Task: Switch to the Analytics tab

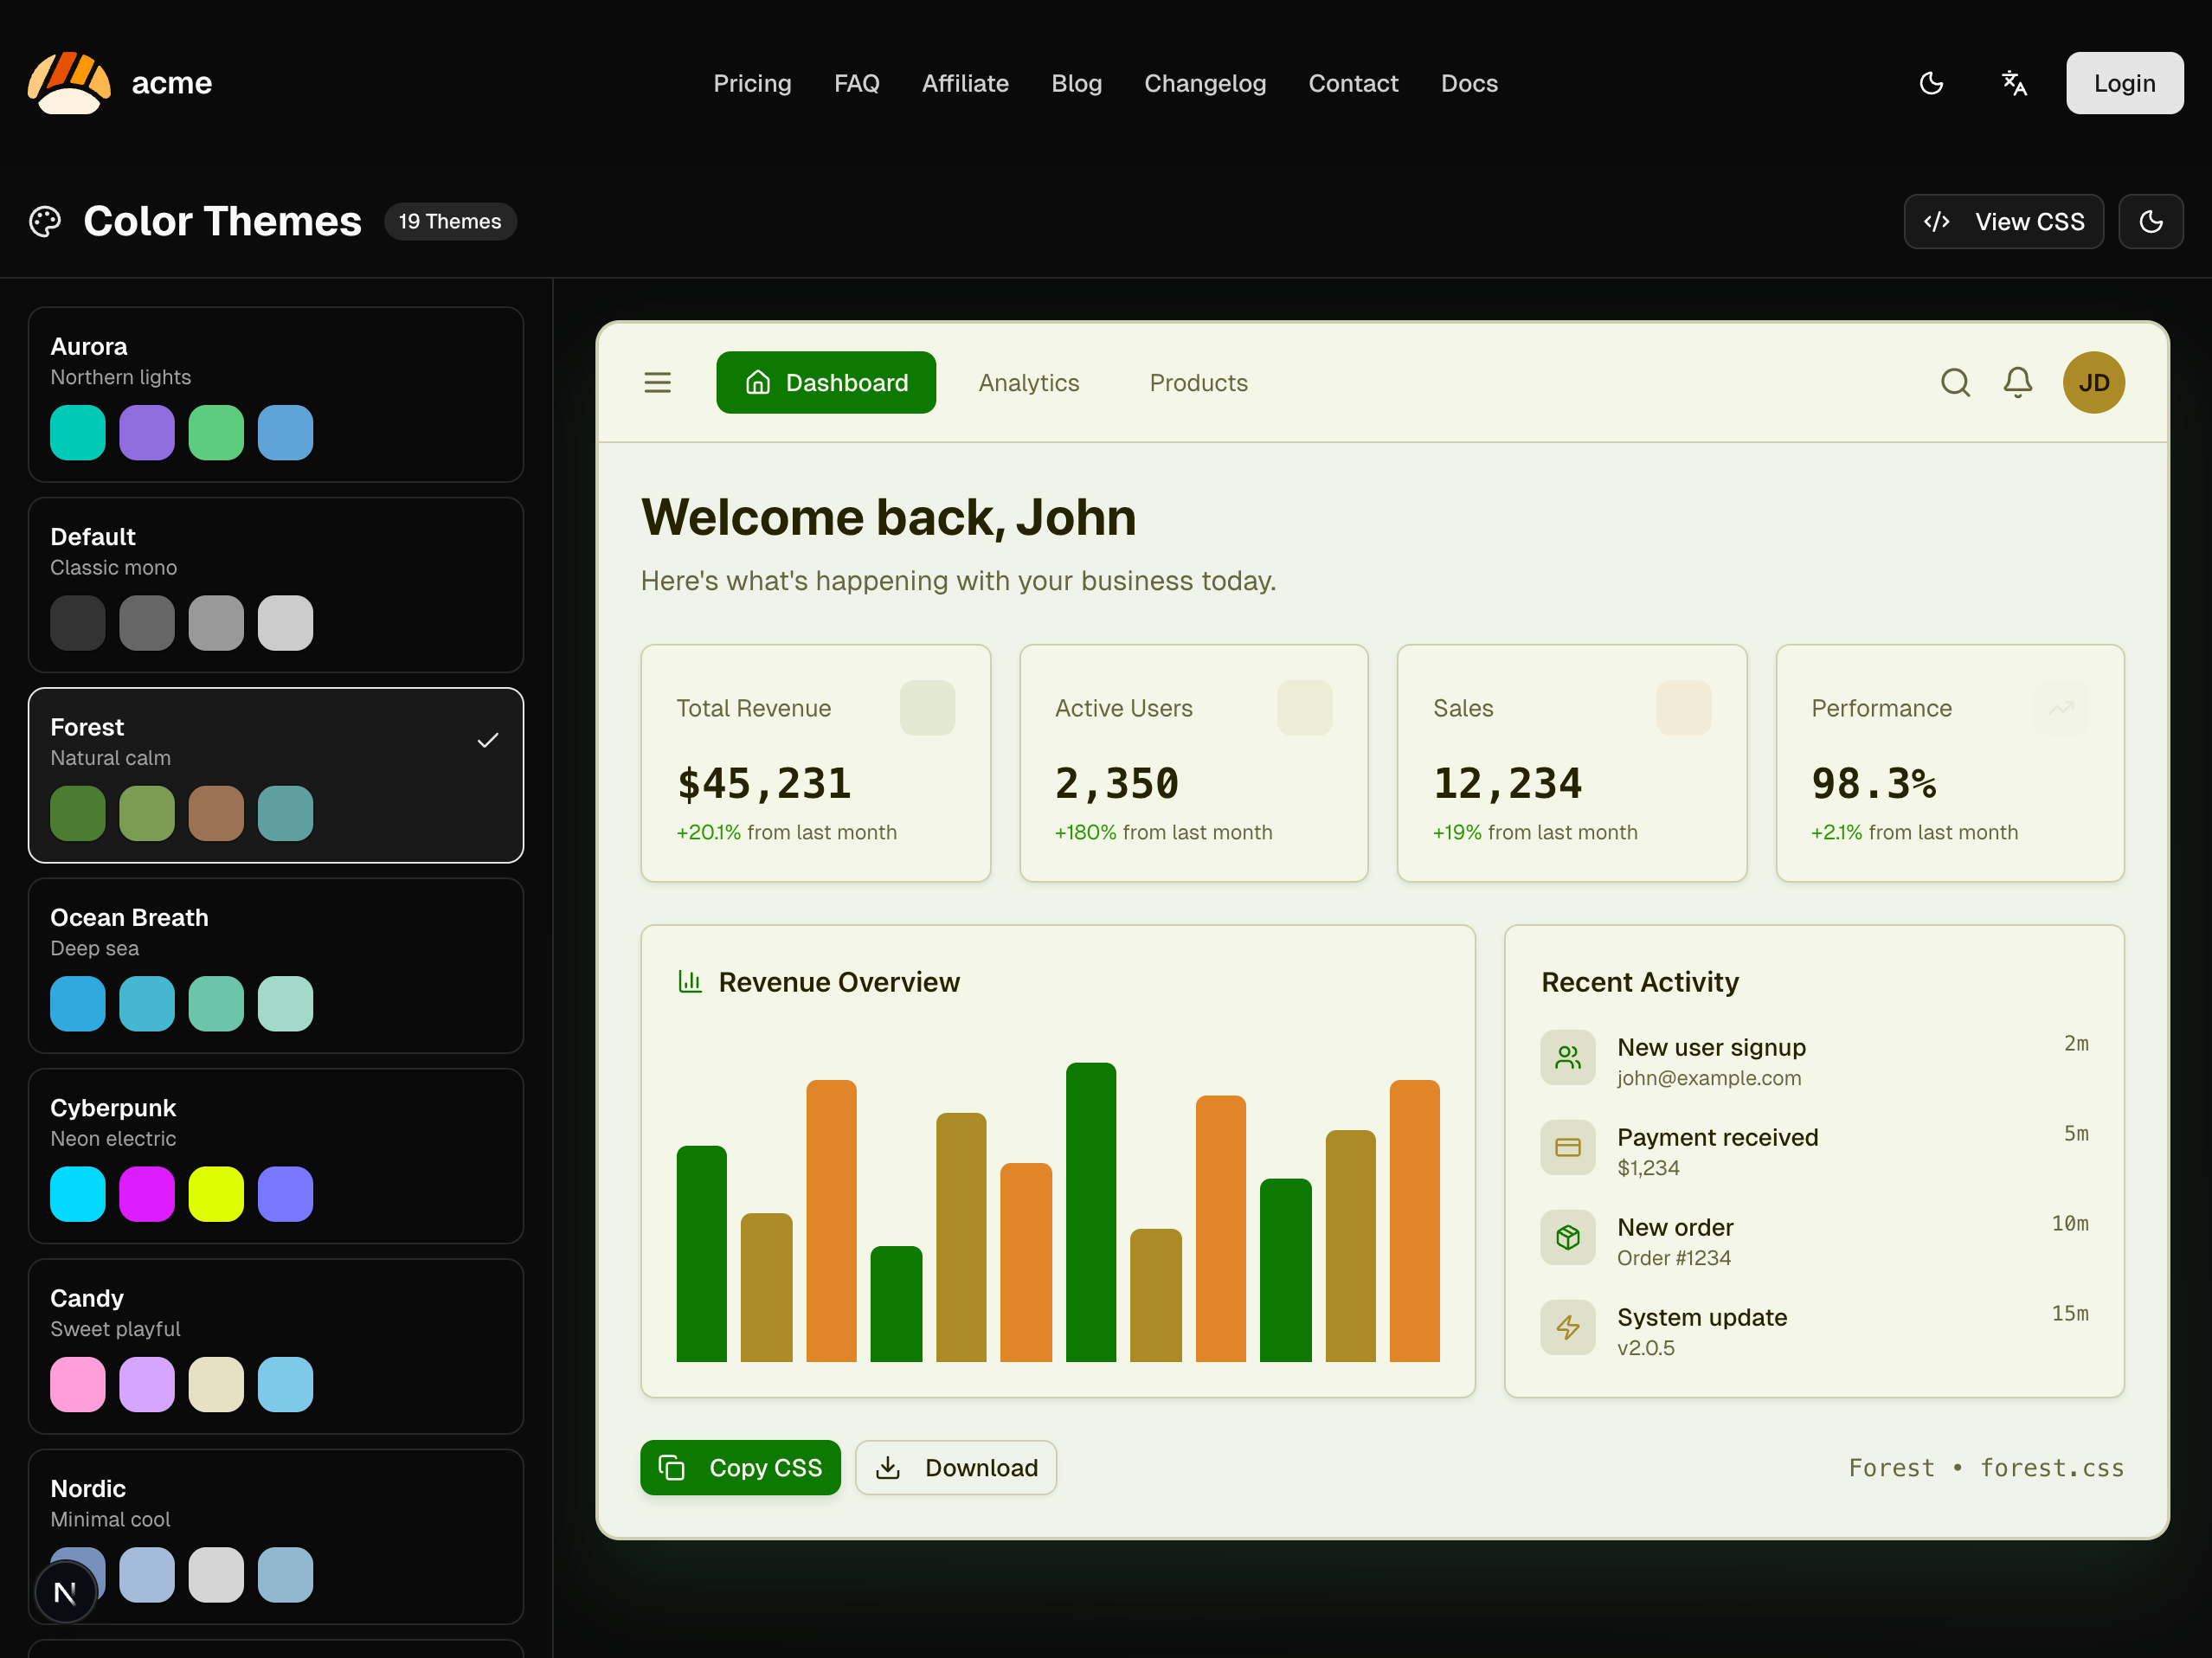Action: (x=1029, y=382)
